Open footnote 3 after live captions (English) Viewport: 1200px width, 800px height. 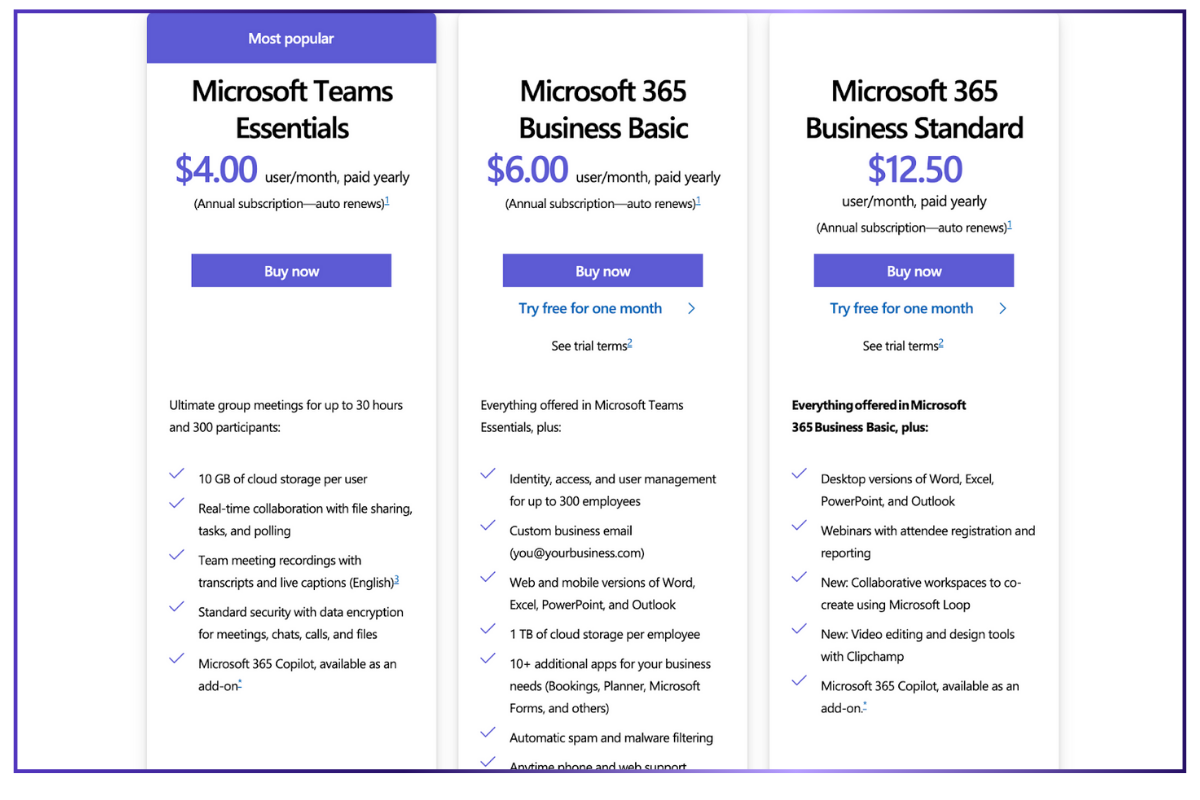396,580
